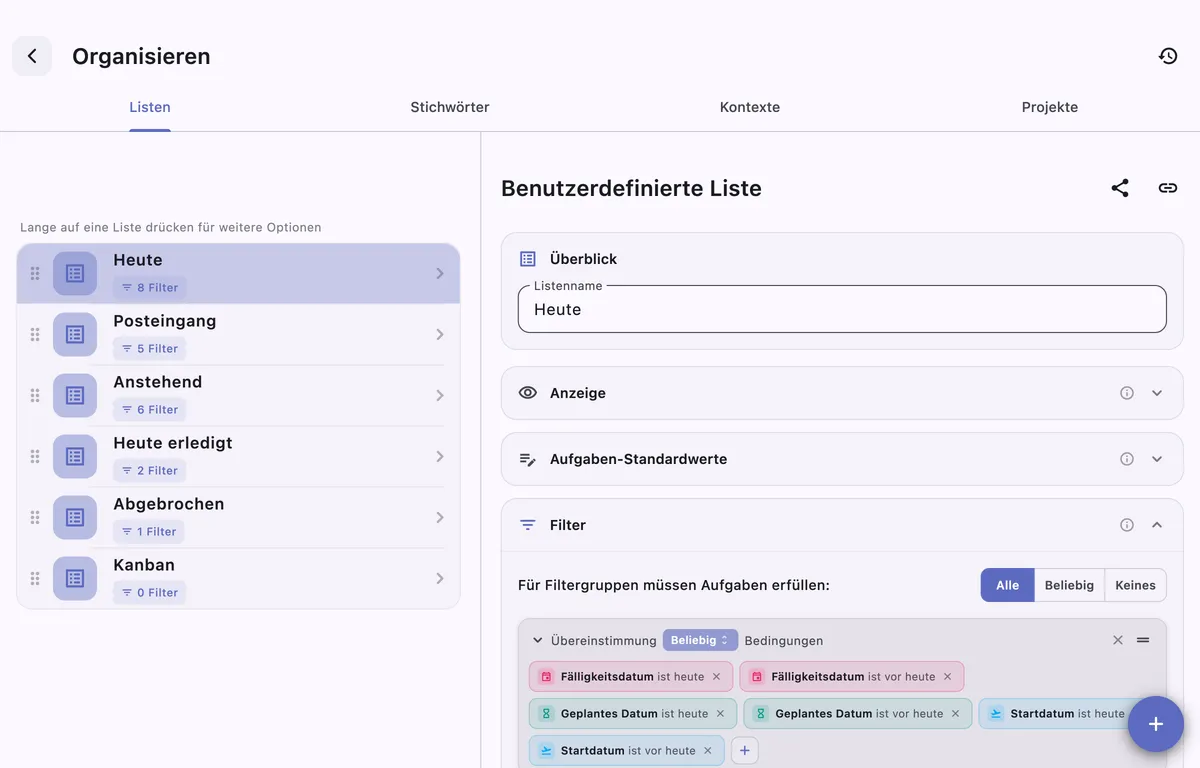The height and width of the screenshot is (768, 1200).
Task: Click the list icon of Heute erledigt
Action: point(75,457)
